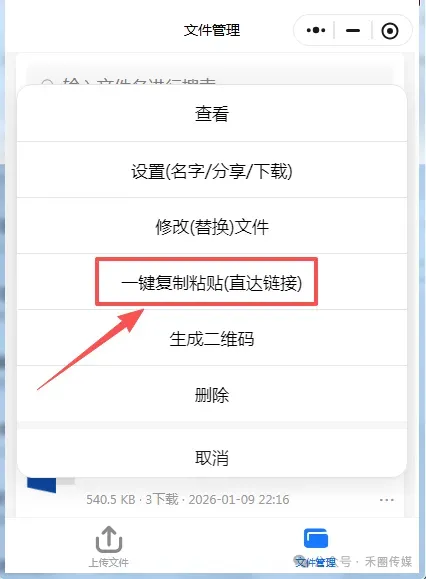426x579 pixels.
Task: Tap the 文件管理 page title
Action: click(x=212, y=30)
